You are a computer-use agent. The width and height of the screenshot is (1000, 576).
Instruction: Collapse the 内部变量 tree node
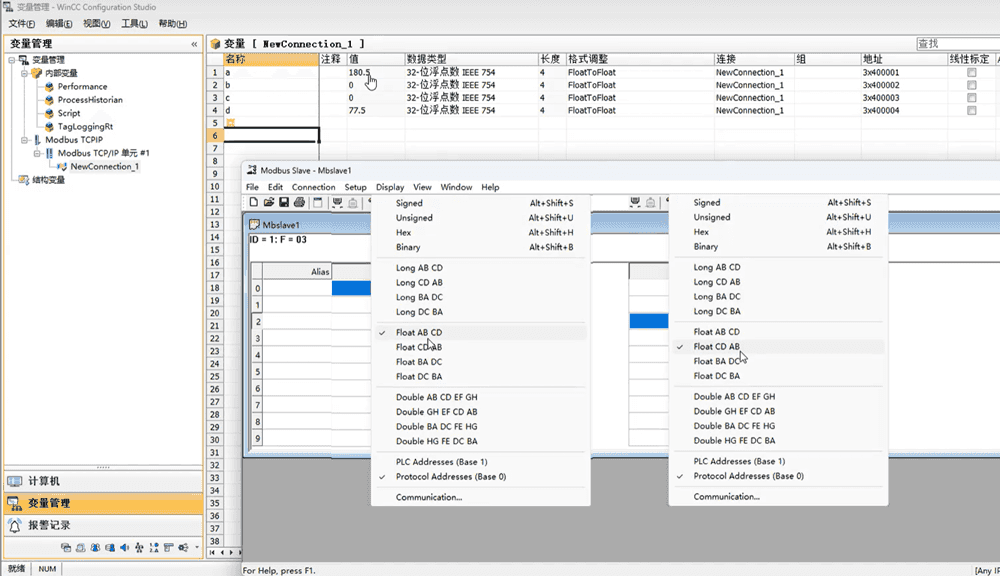[24, 73]
